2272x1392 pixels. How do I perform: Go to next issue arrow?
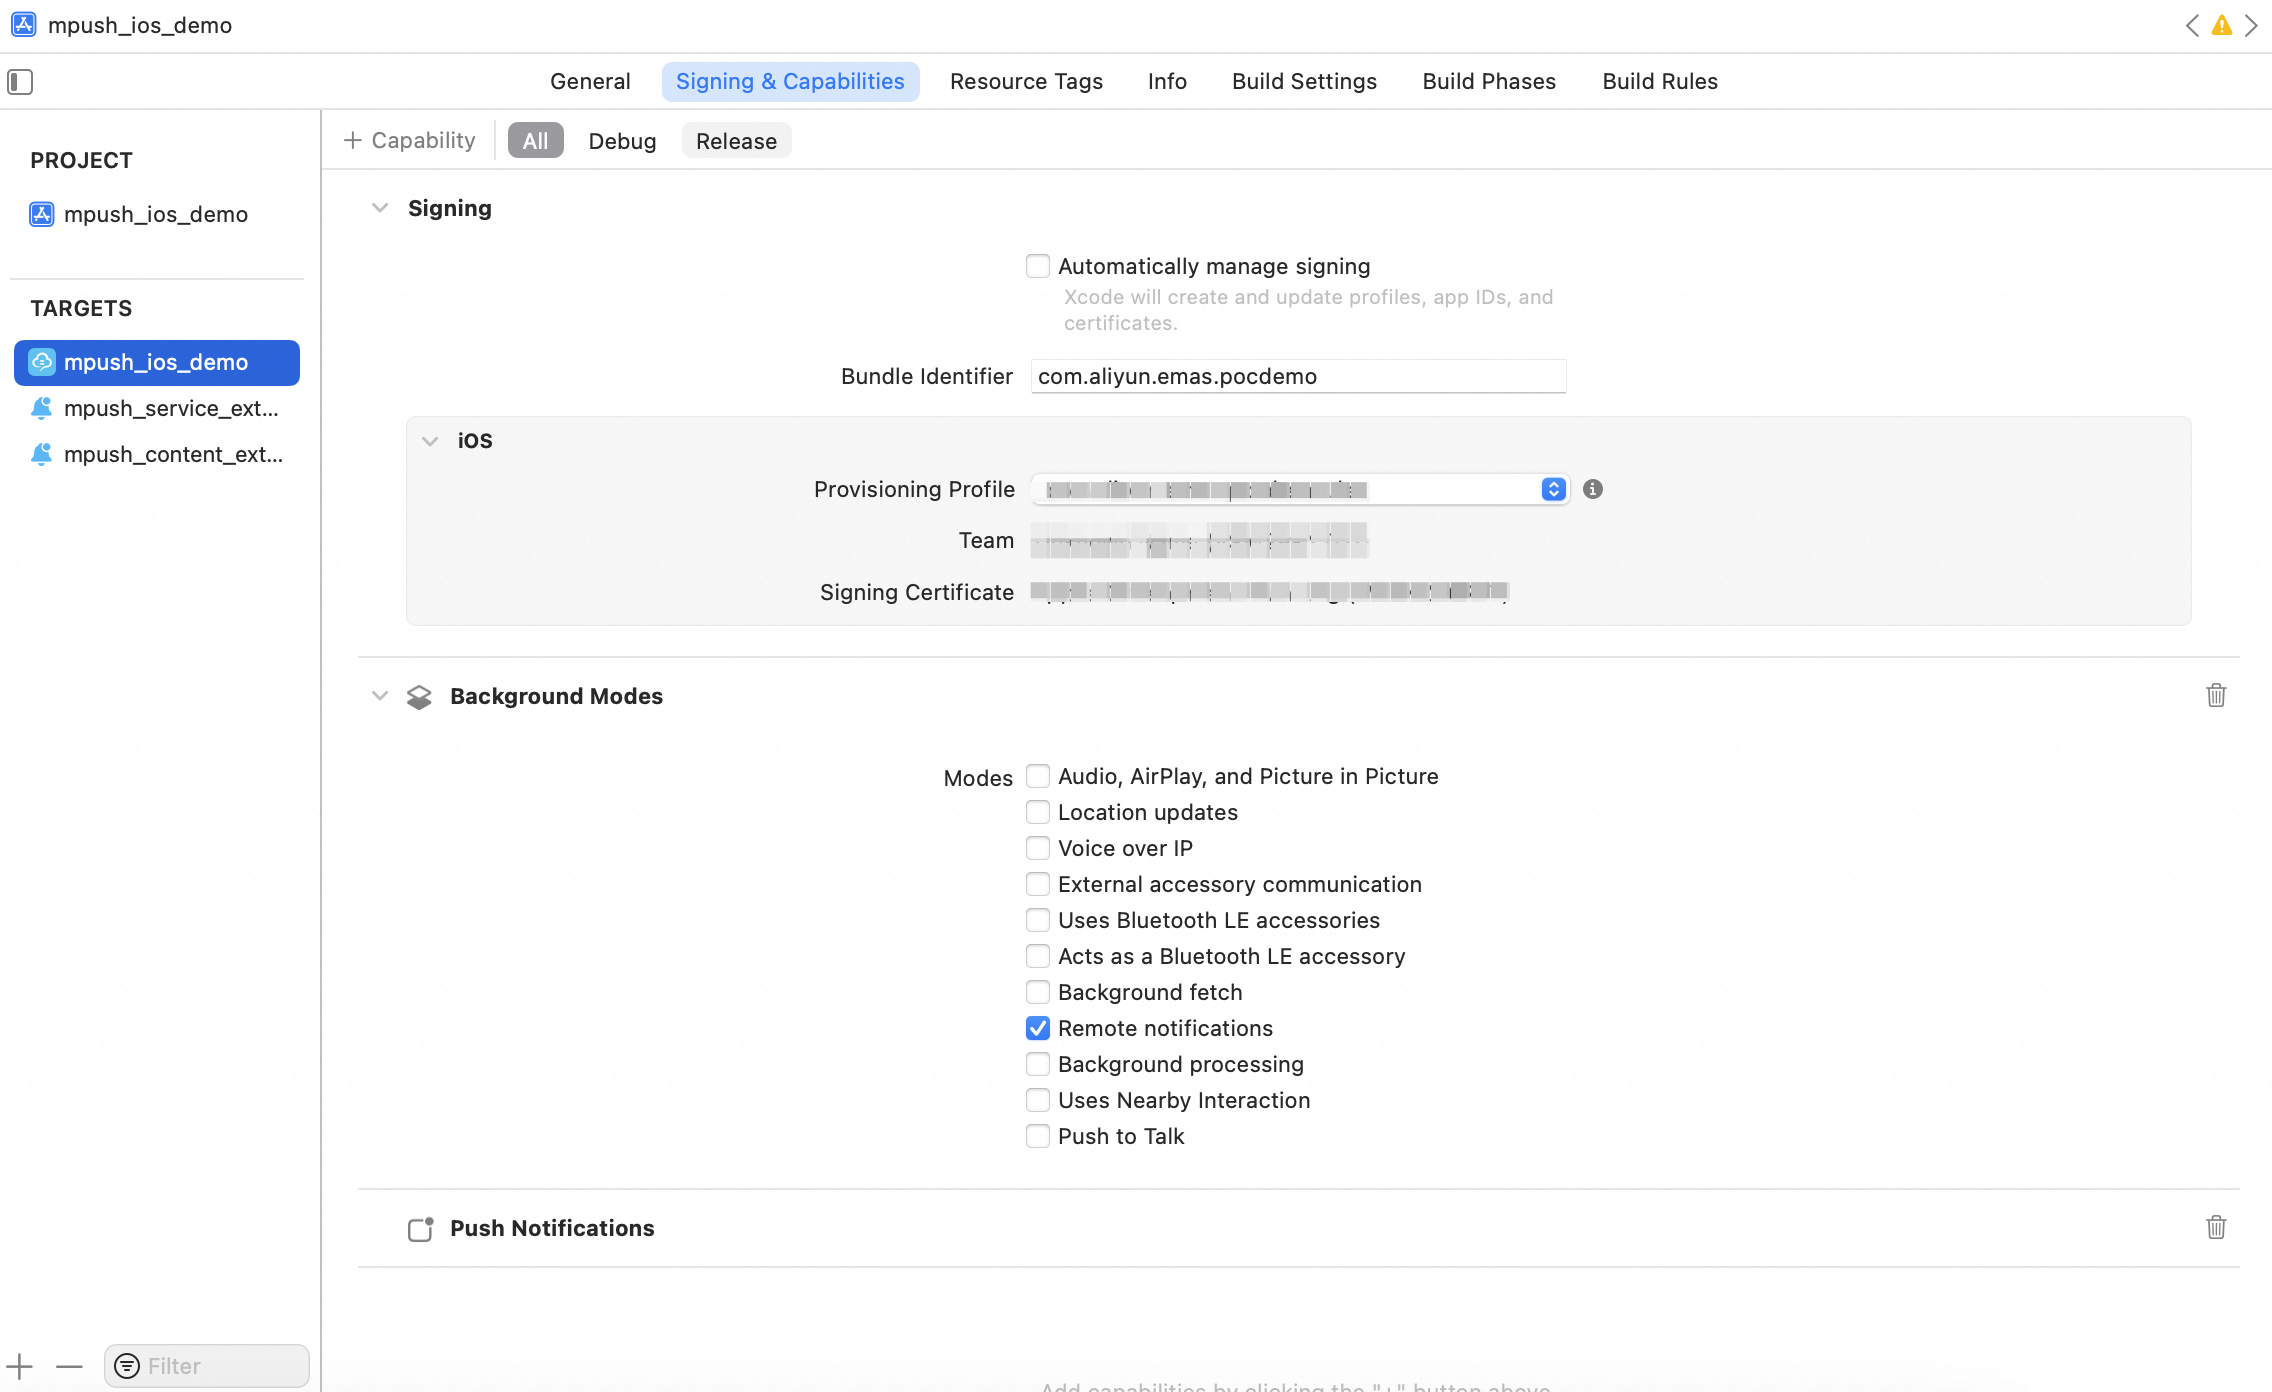(x=2251, y=26)
